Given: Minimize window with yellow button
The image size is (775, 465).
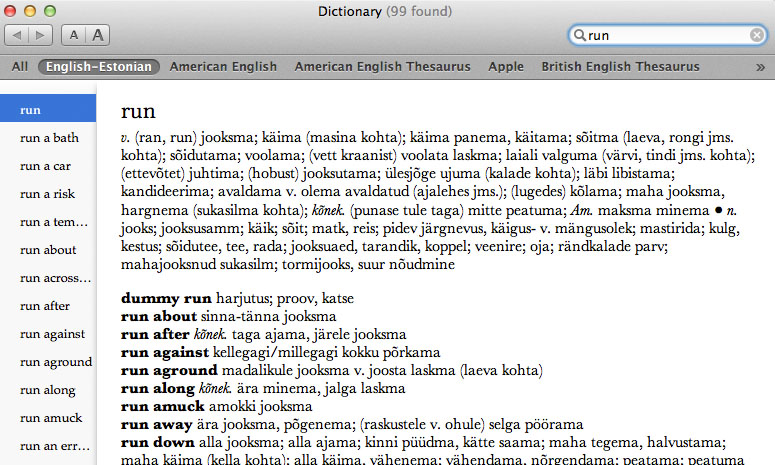Looking at the screenshot, I should 30,11.
